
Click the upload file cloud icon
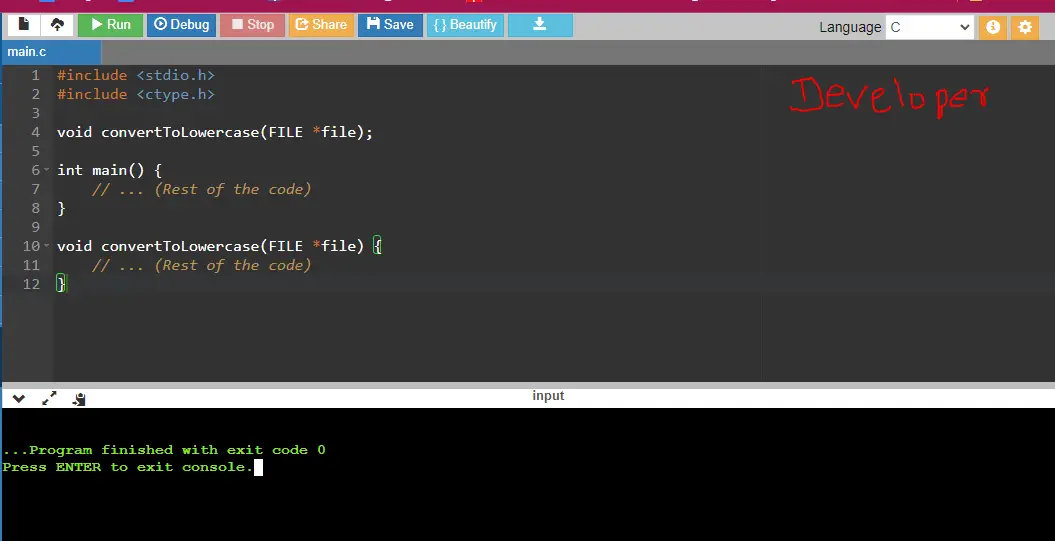click(57, 25)
